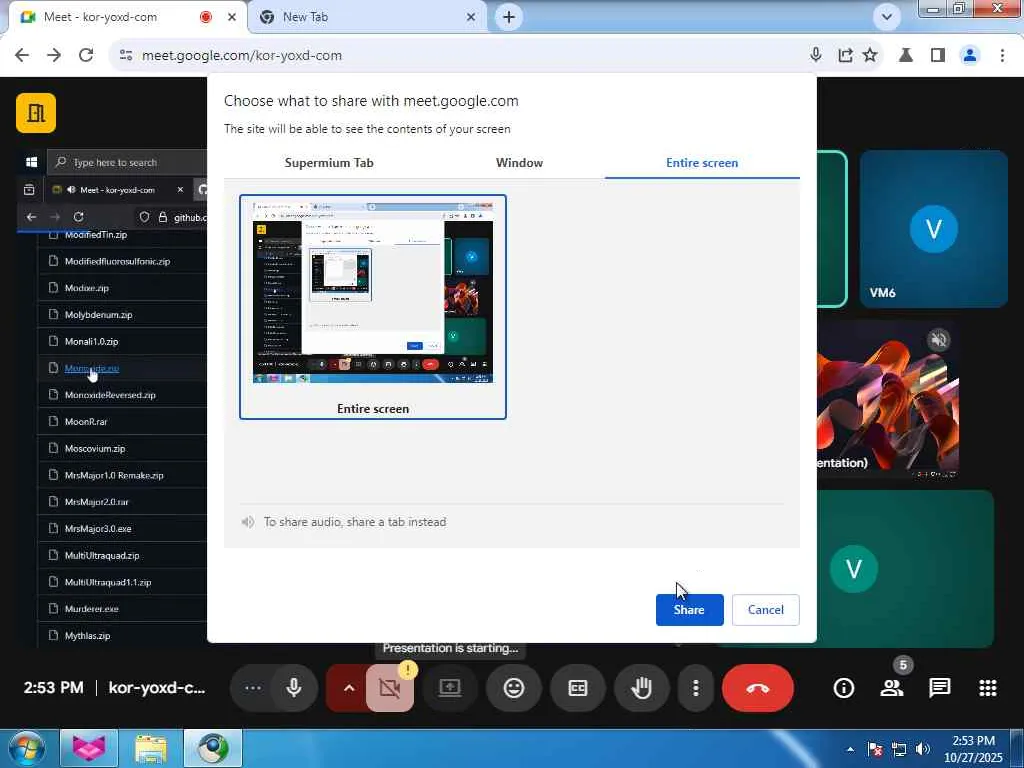Click the share page icon
Image resolution: width=1024 pixels, height=768 pixels.
coord(845,55)
